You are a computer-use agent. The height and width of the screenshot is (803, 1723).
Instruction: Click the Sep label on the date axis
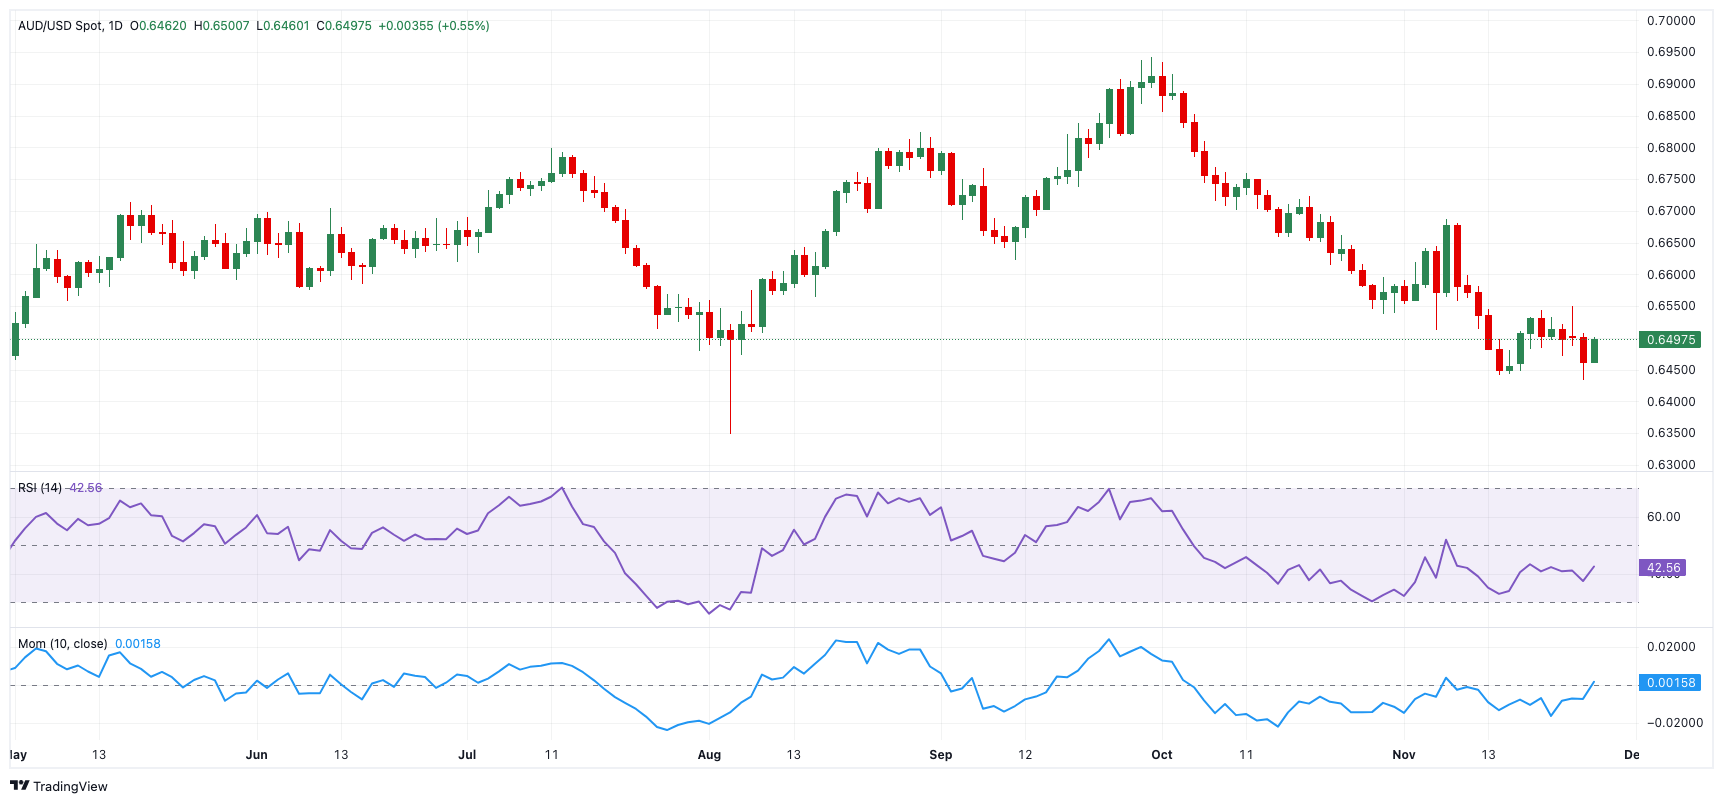(940, 755)
